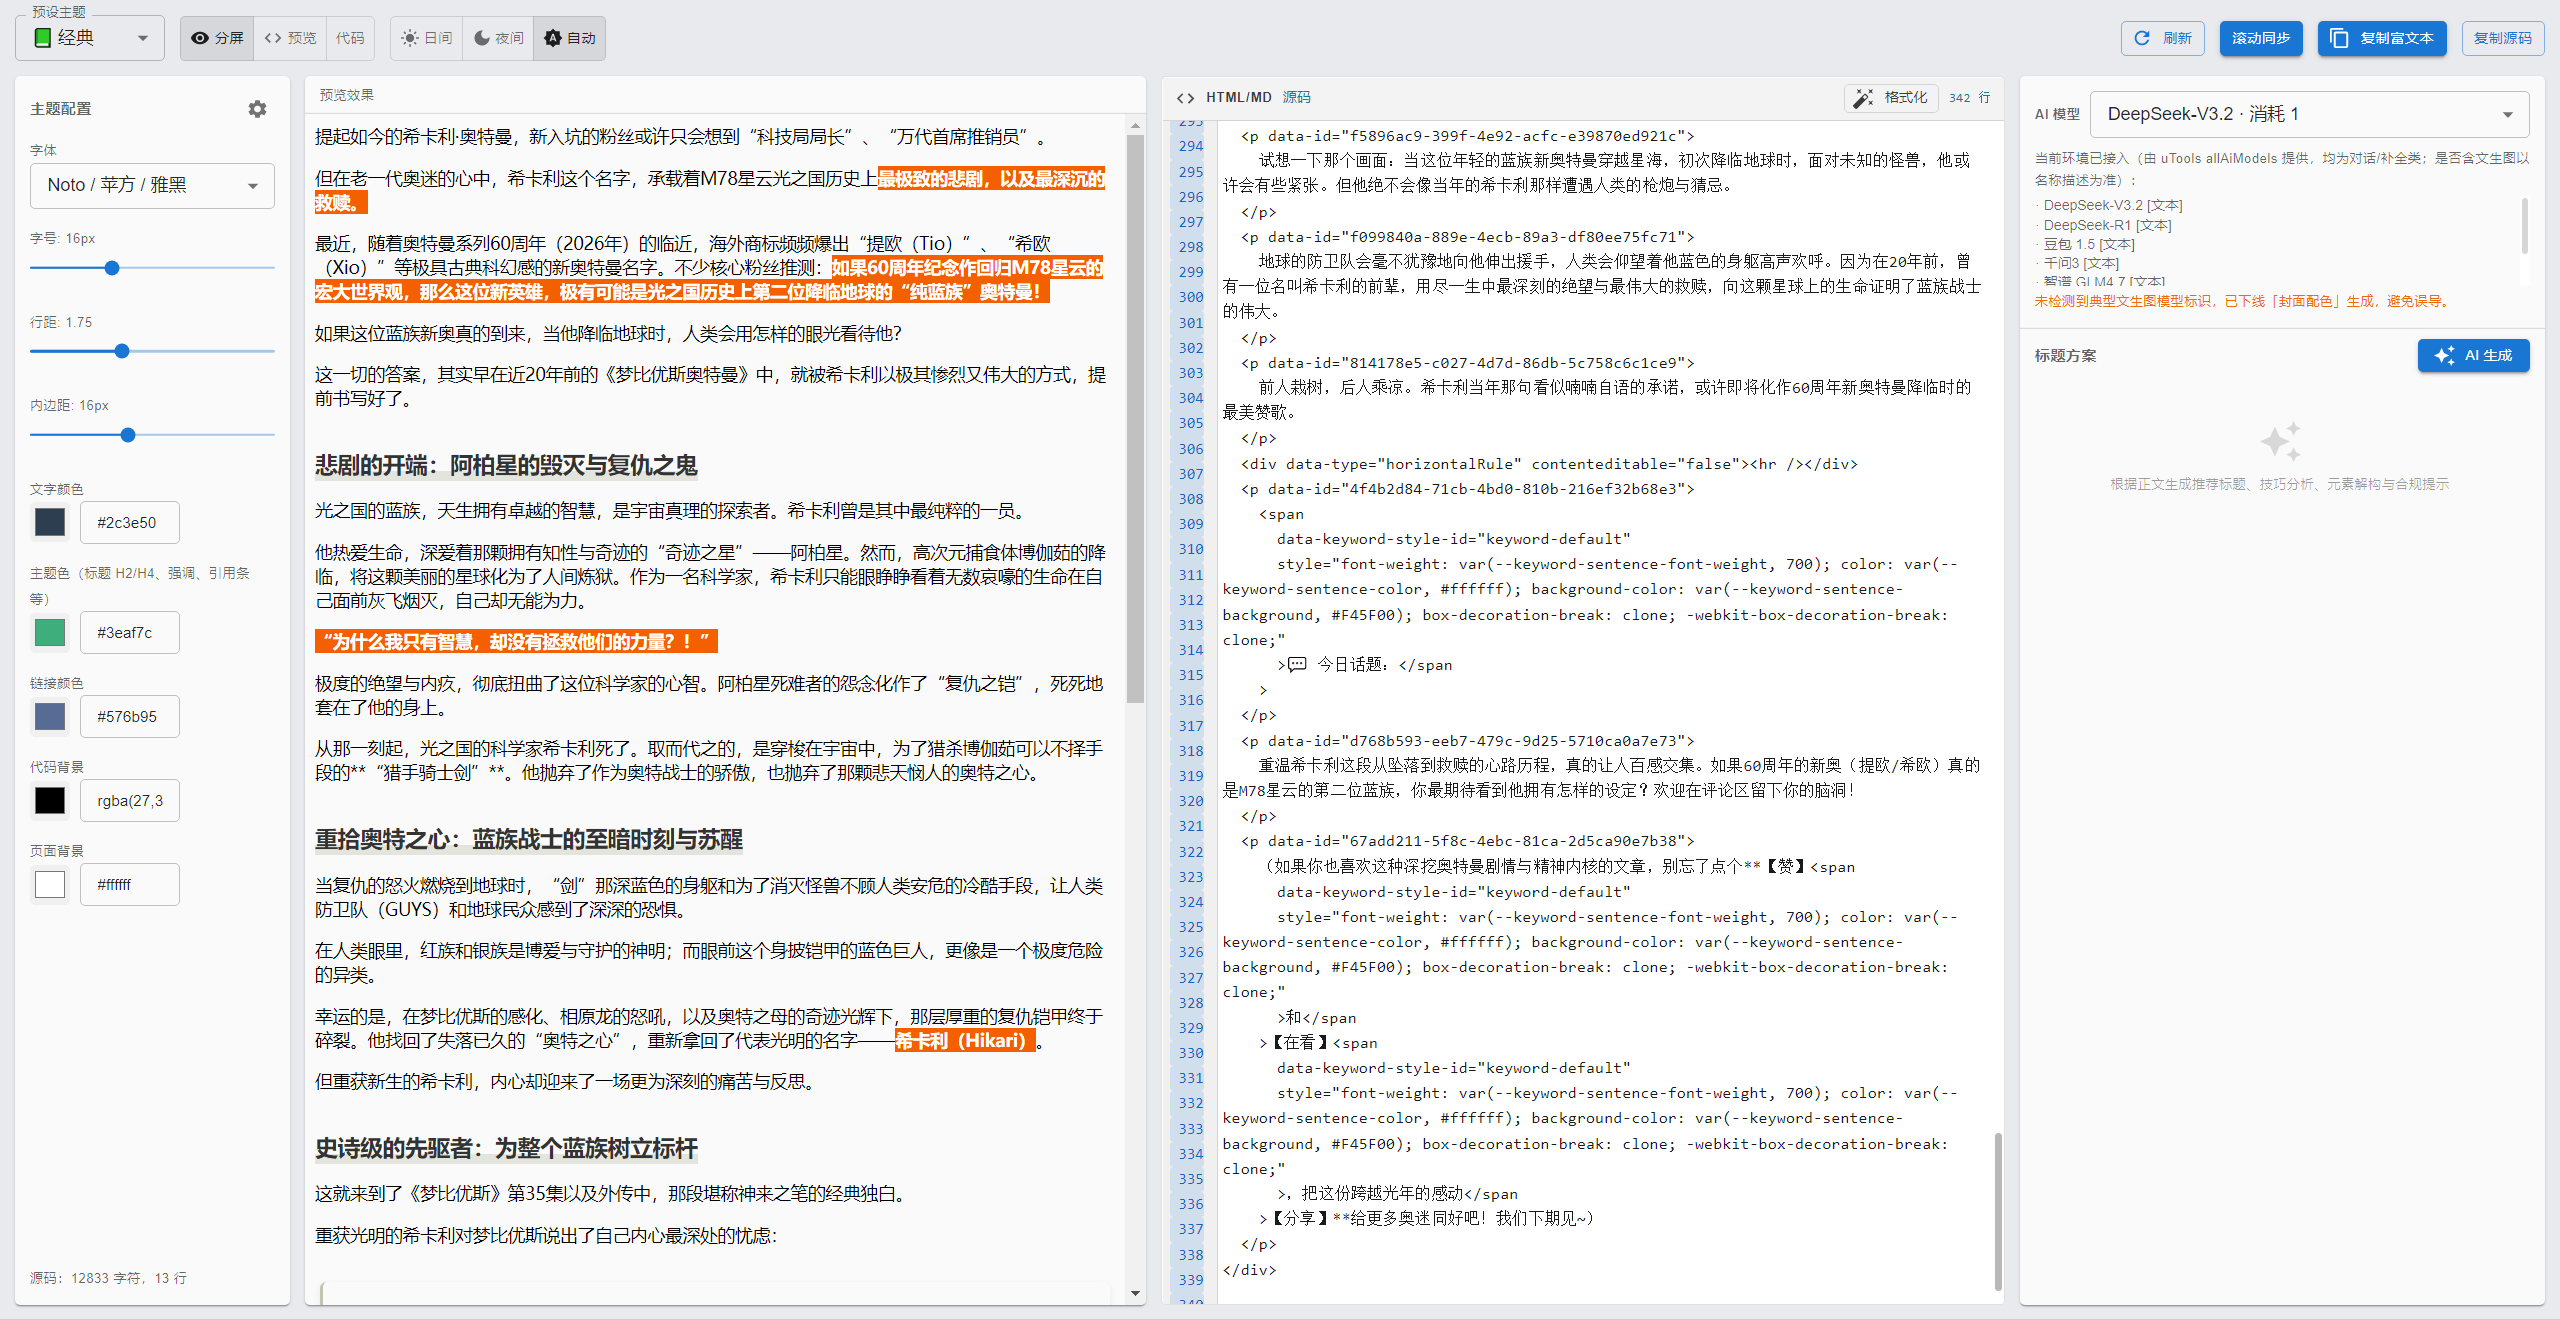The image size is (2560, 1320).
Task: Switch to split-screen view mode
Action: tap(217, 38)
